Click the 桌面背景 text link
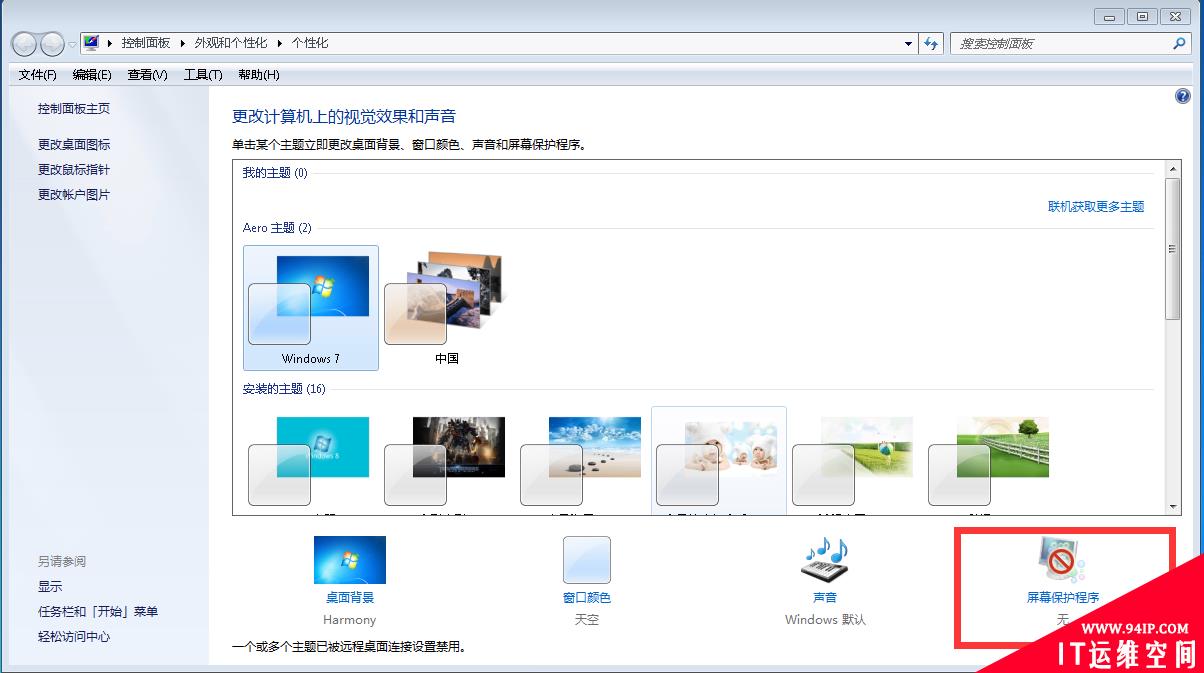The image size is (1204, 673). 350,598
